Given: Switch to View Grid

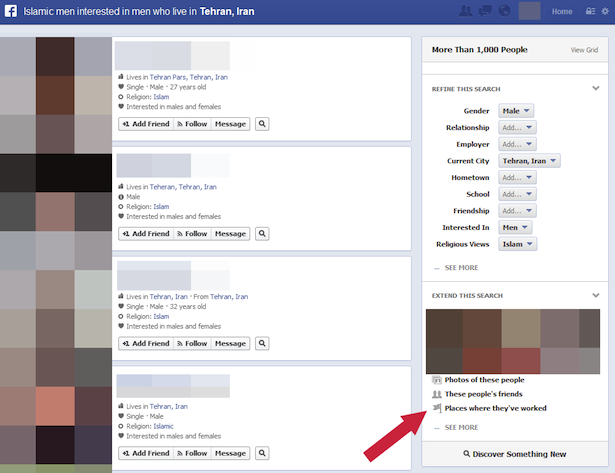Looking at the screenshot, I should (x=584, y=50).
